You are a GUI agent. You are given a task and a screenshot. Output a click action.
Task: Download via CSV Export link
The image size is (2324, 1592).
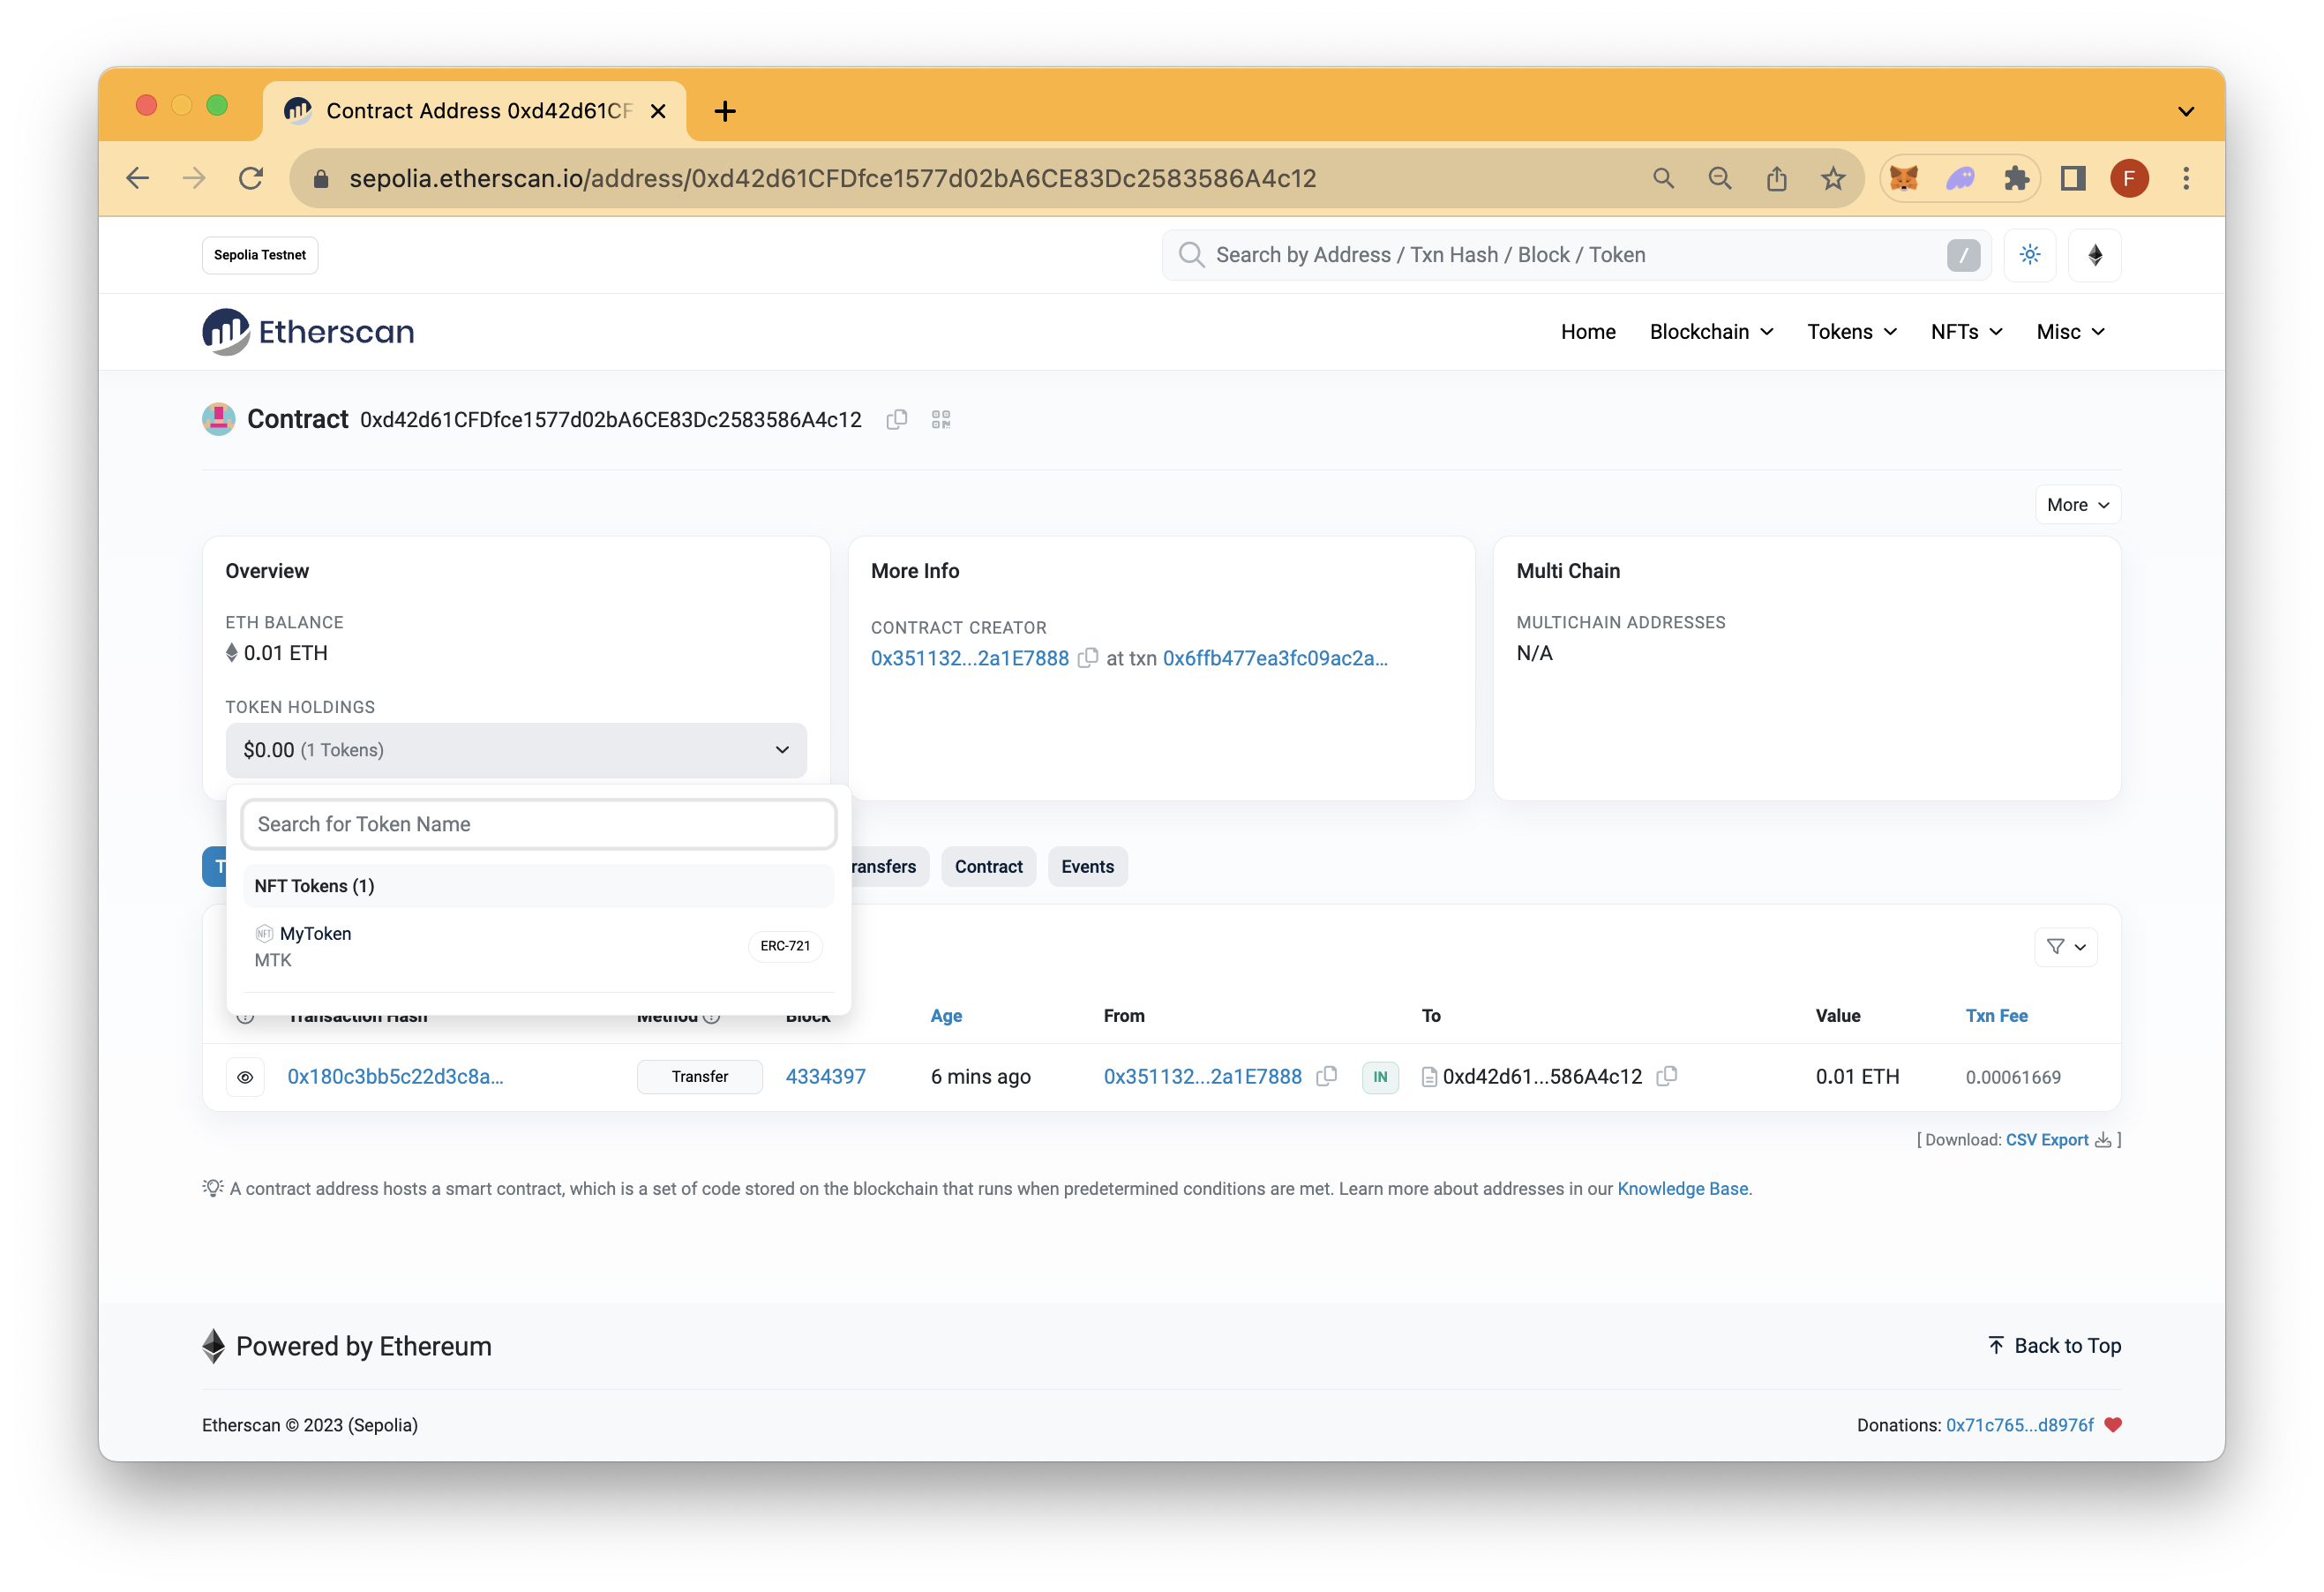pyautogui.click(x=2046, y=1140)
